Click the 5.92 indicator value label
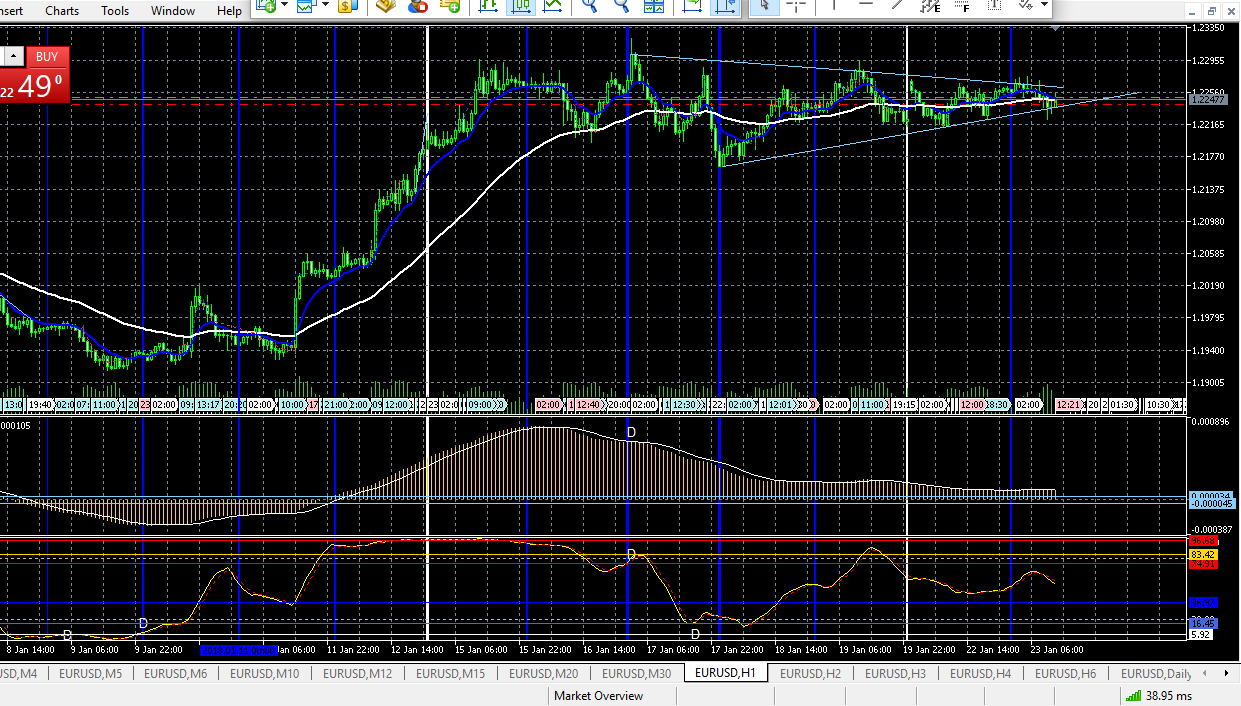 pos(1200,634)
